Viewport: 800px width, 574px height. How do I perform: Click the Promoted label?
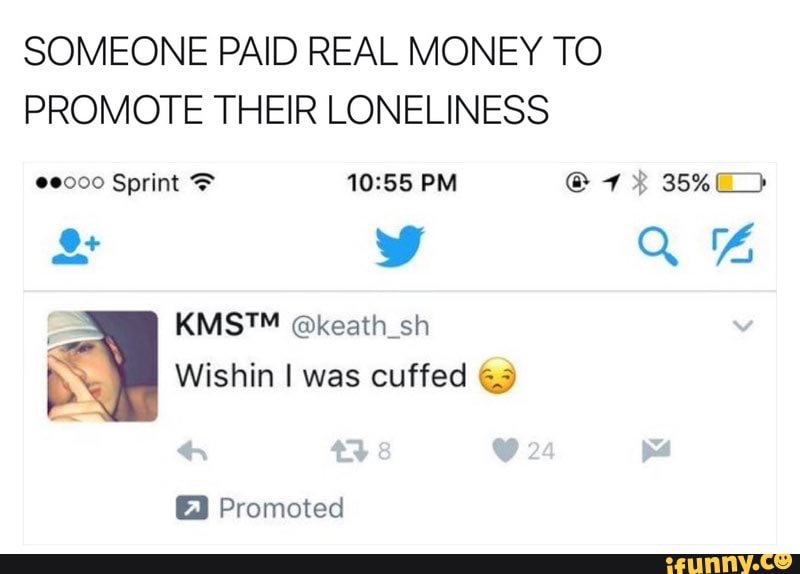pyautogui.click(x=282, y=508)
